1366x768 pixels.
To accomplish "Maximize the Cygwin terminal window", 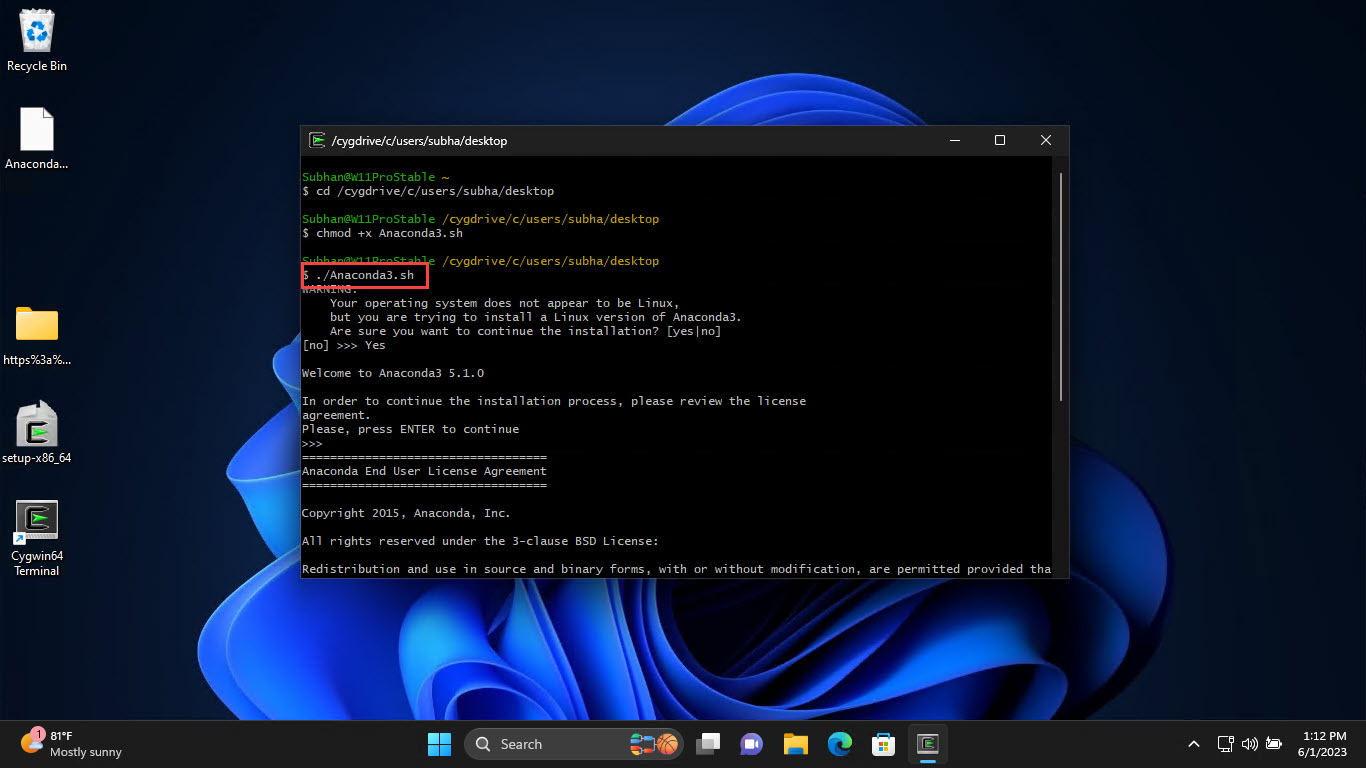I will point(999,140).
